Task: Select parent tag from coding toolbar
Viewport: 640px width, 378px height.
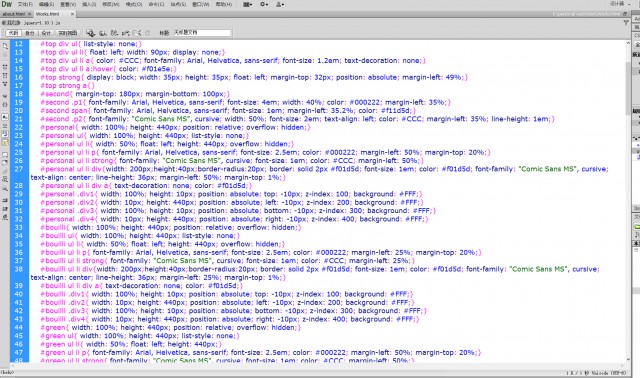Action: click(x=5, y=96)
